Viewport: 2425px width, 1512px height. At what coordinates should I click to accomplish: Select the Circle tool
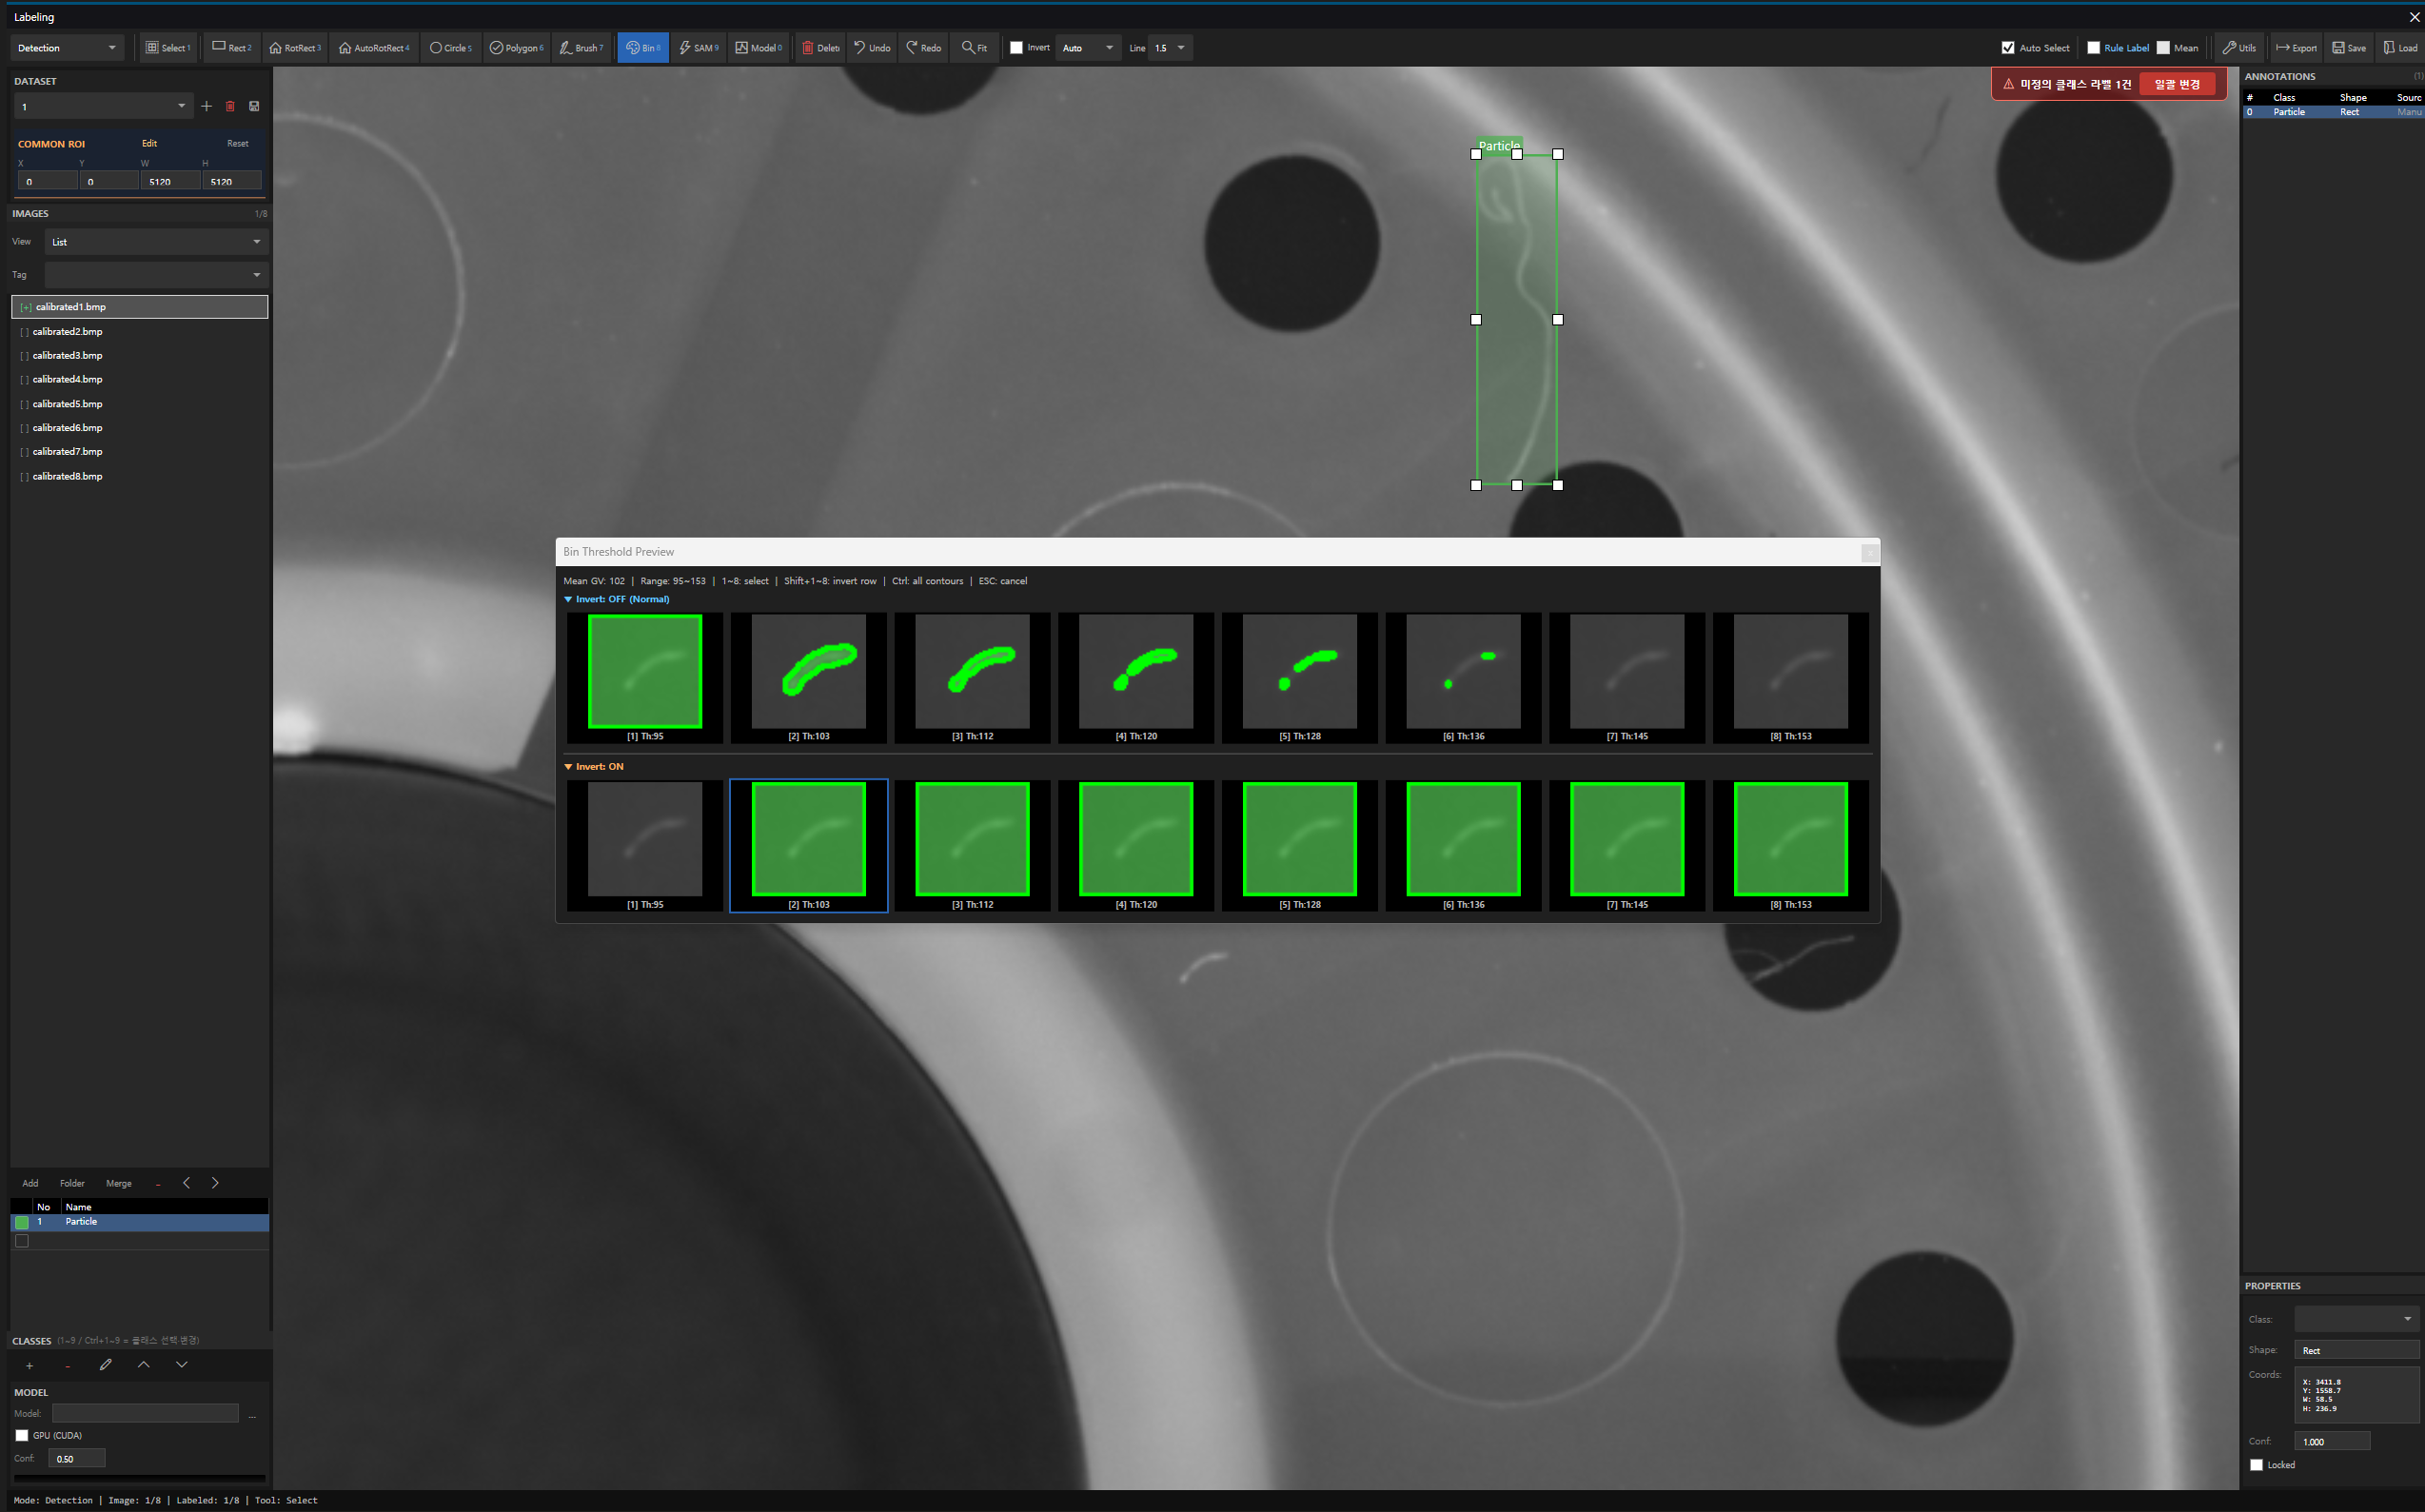451,48
